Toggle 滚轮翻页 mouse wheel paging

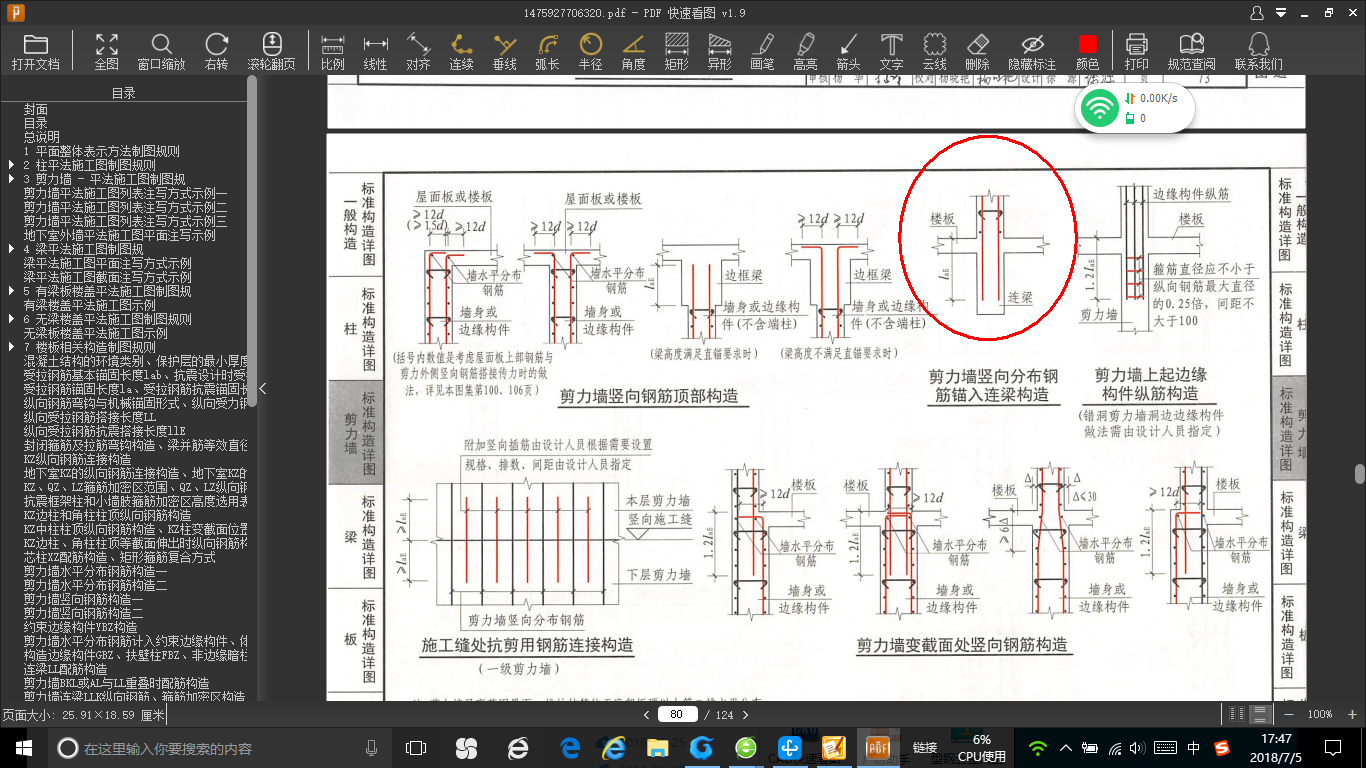272,52
